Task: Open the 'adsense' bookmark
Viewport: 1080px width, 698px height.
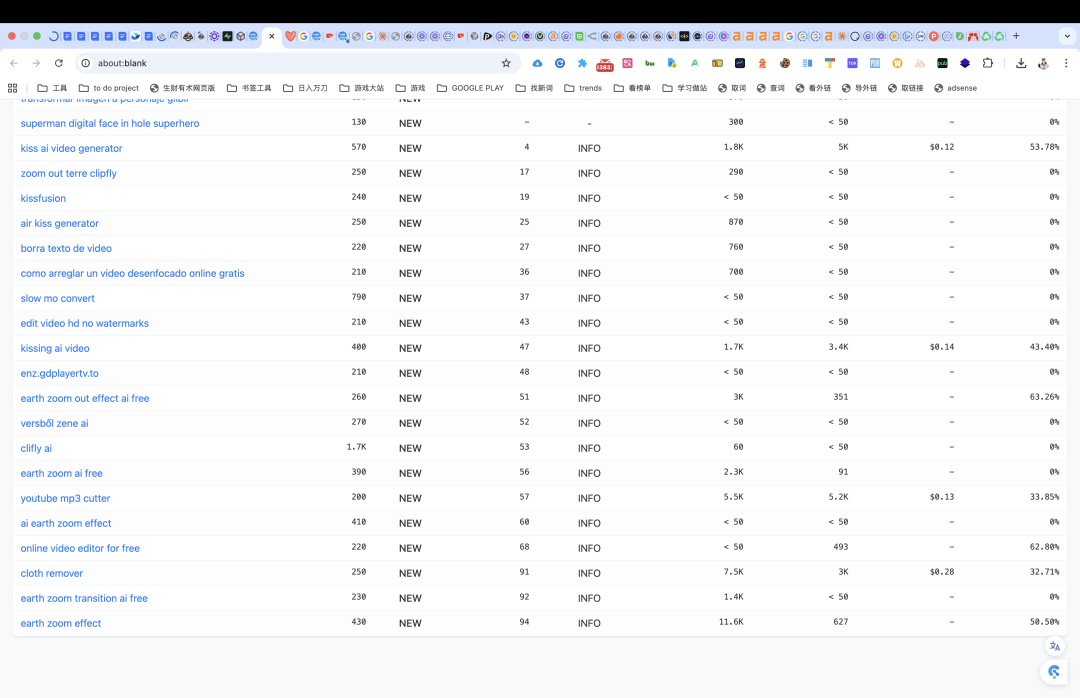Action: [x=955, y=88]
